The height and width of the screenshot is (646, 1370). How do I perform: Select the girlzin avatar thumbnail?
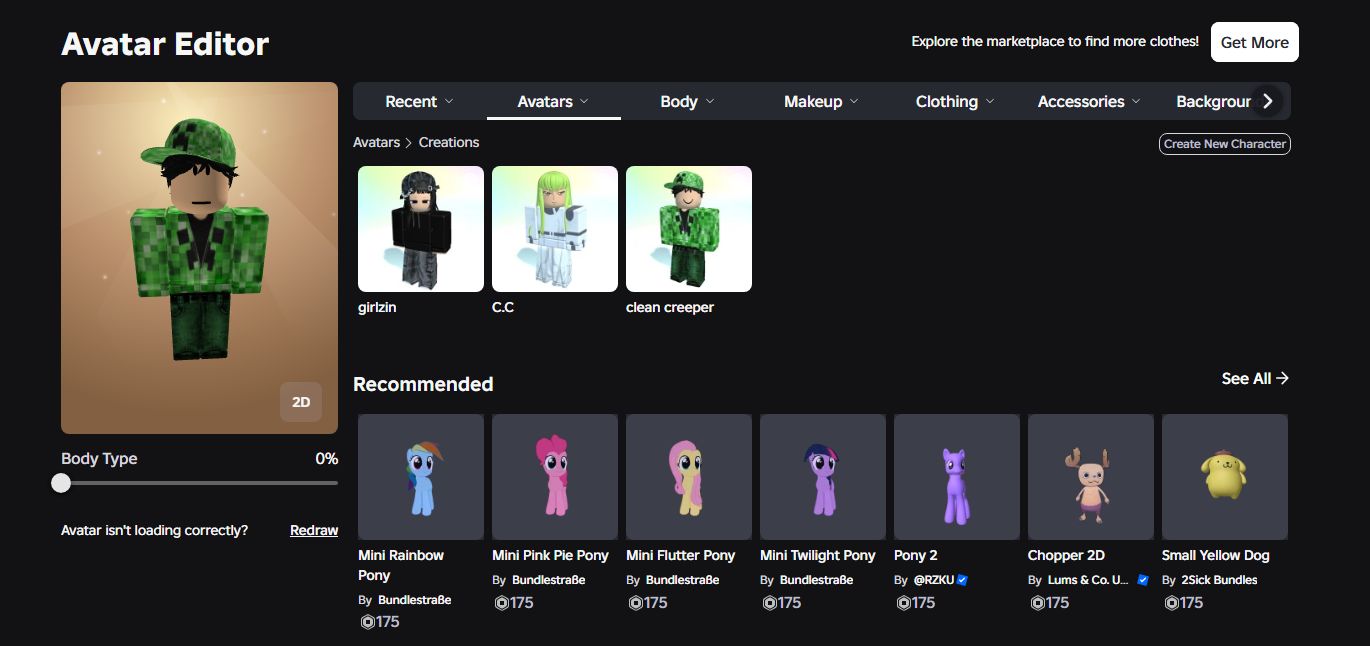tap(421, 229)
